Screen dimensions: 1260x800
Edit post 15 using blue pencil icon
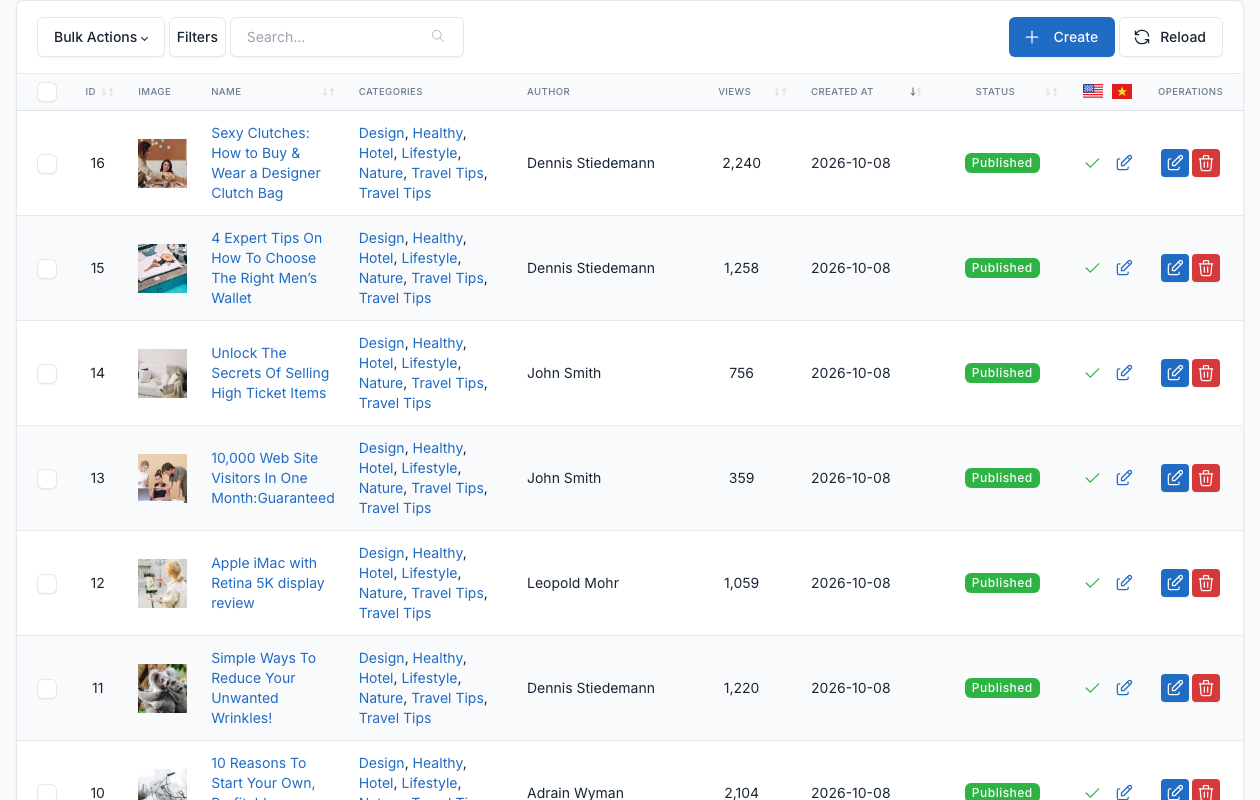click(x=1175, y=268)
